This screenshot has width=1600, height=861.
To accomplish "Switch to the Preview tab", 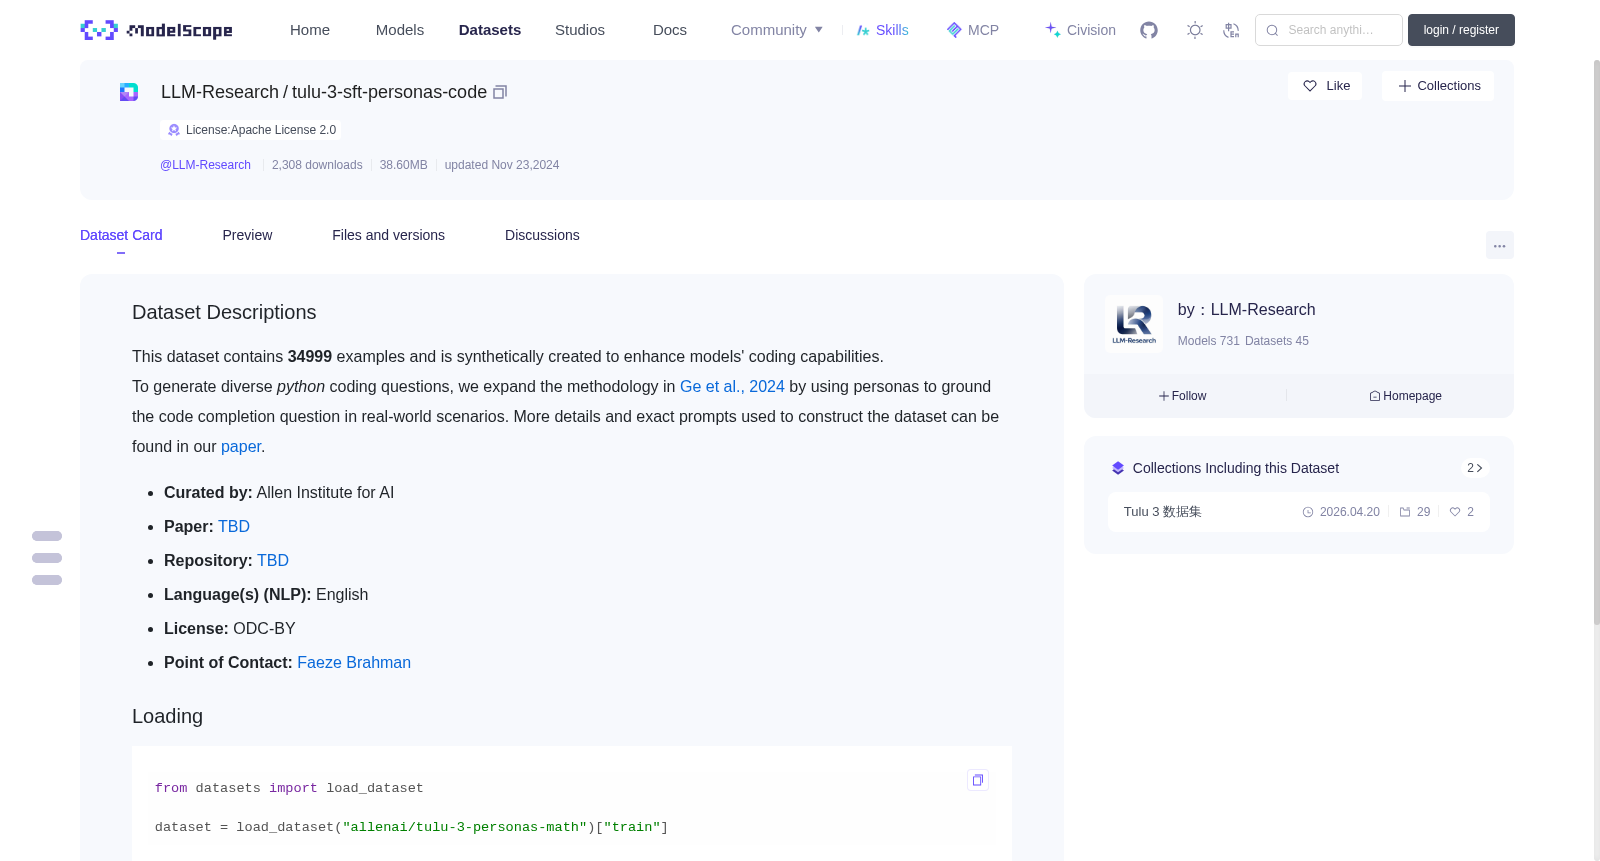I will coord(247,235).
